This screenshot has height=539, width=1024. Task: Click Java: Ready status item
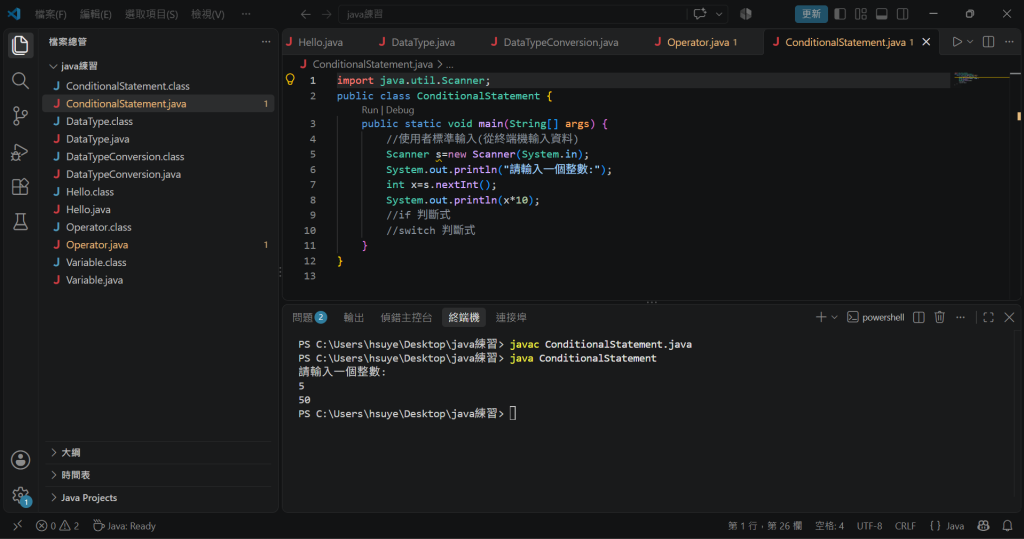point(124,526)
